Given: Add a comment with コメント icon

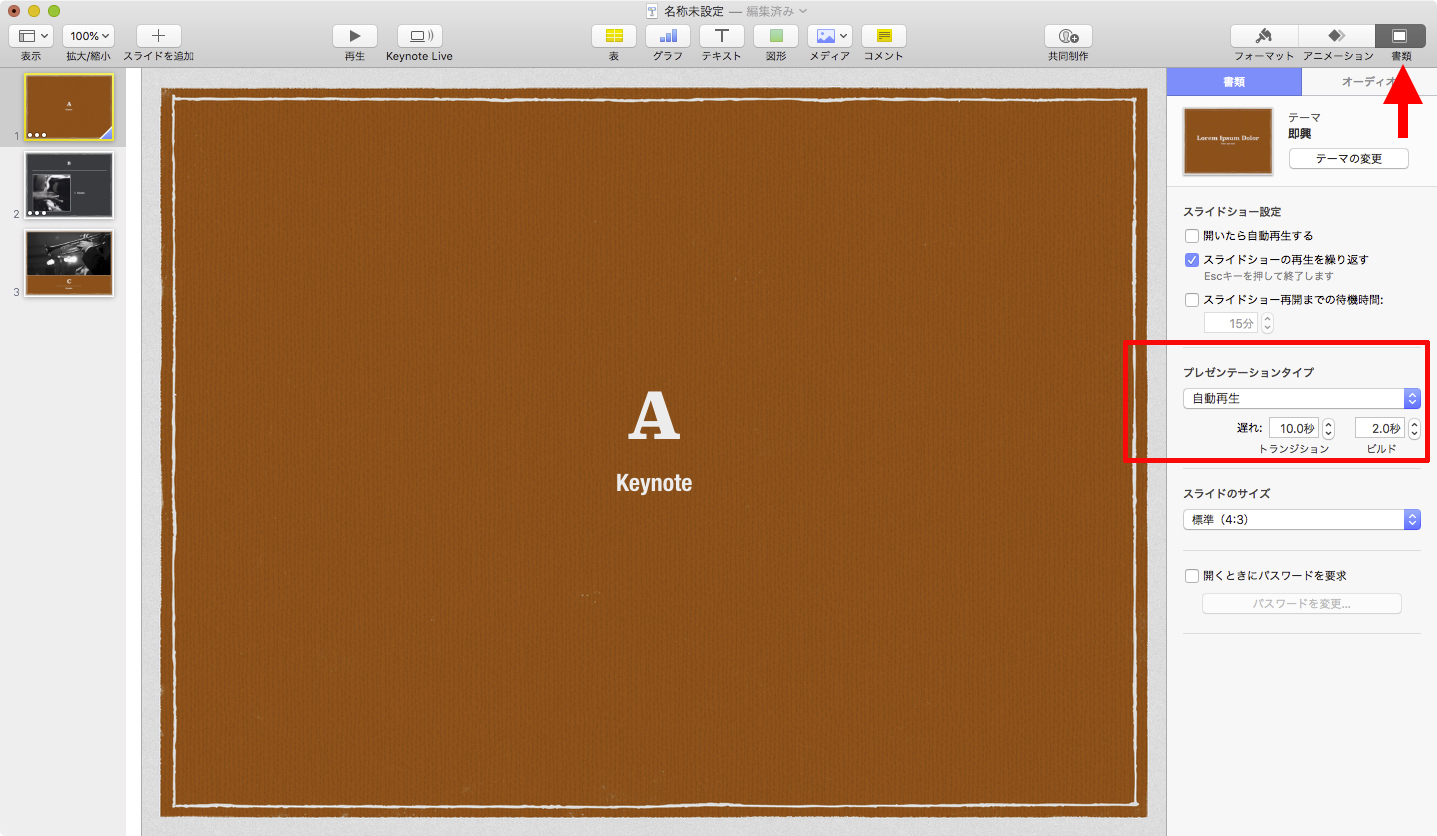Looking at the screenshot, I should point(884,36).
